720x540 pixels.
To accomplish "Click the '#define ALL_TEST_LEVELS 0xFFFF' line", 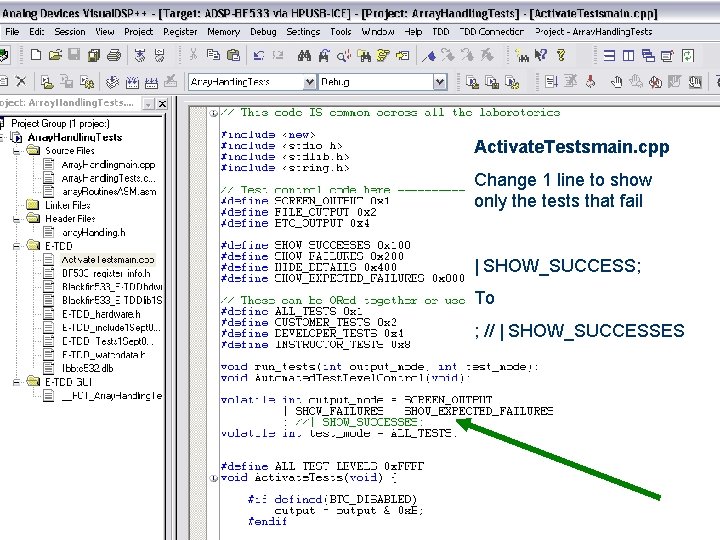I will (322, 467).
